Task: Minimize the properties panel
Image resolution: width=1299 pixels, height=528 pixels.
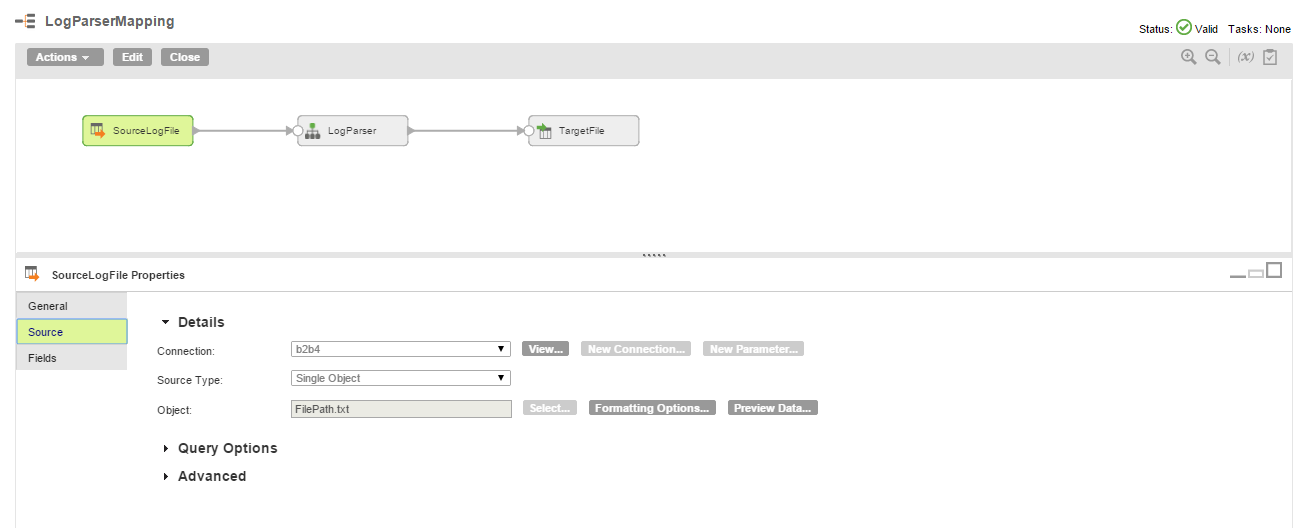Action: coord(1238,275)
